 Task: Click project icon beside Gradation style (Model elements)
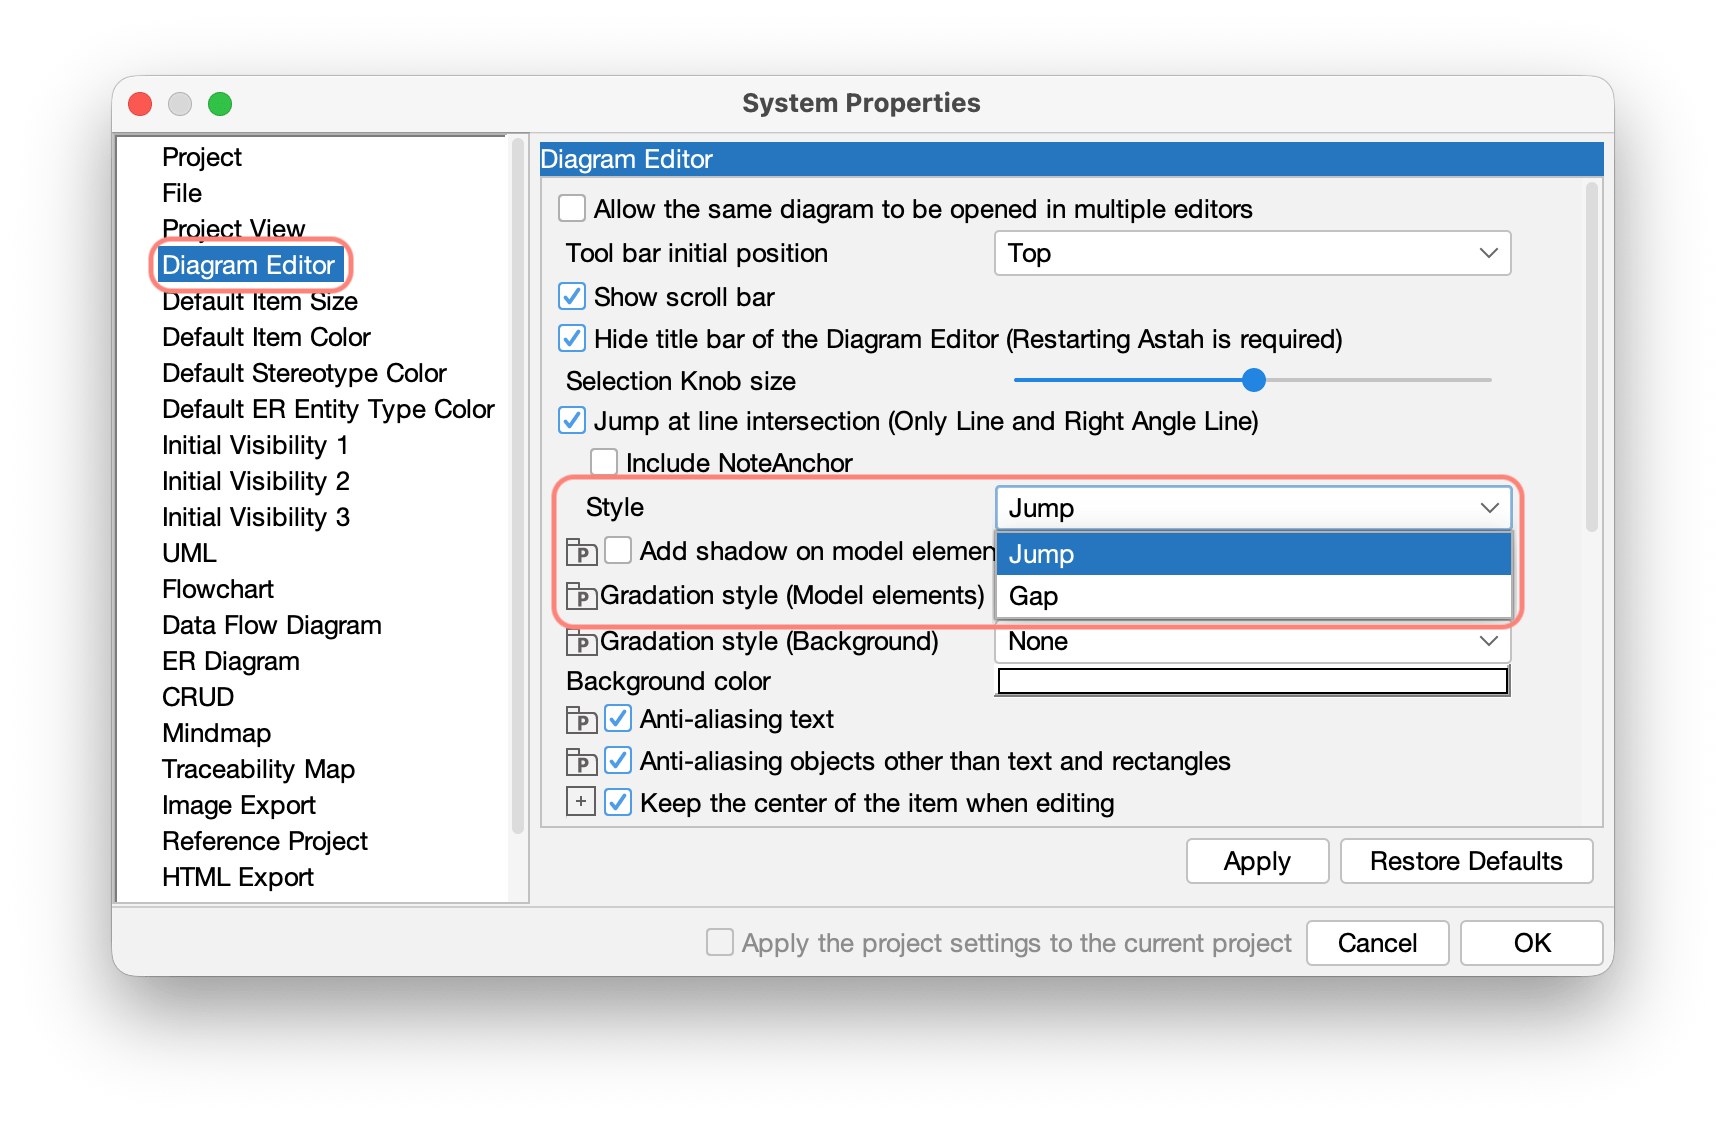pos(581,597)
